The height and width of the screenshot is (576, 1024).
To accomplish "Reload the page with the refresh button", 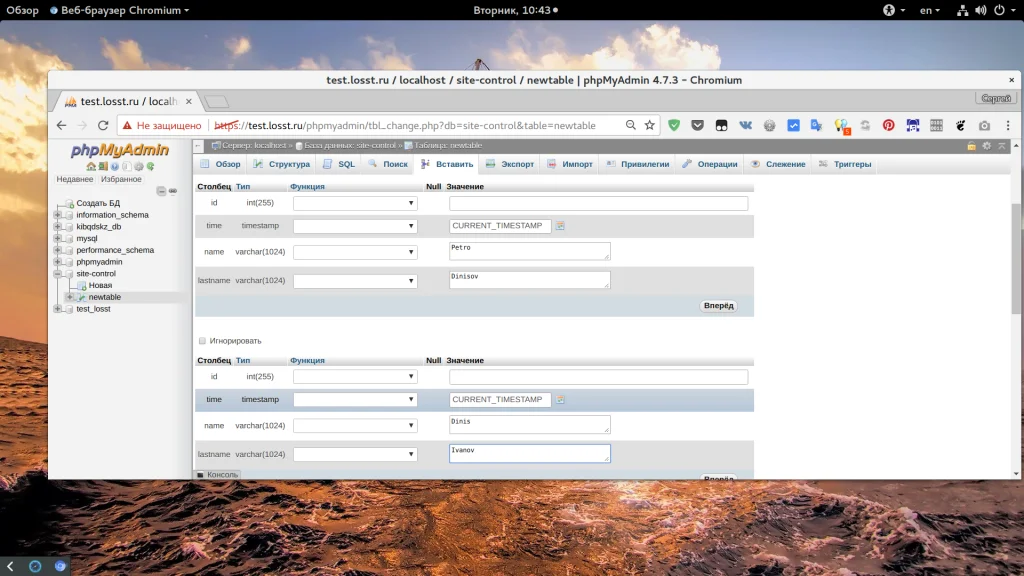I will [x=103, y=126].
